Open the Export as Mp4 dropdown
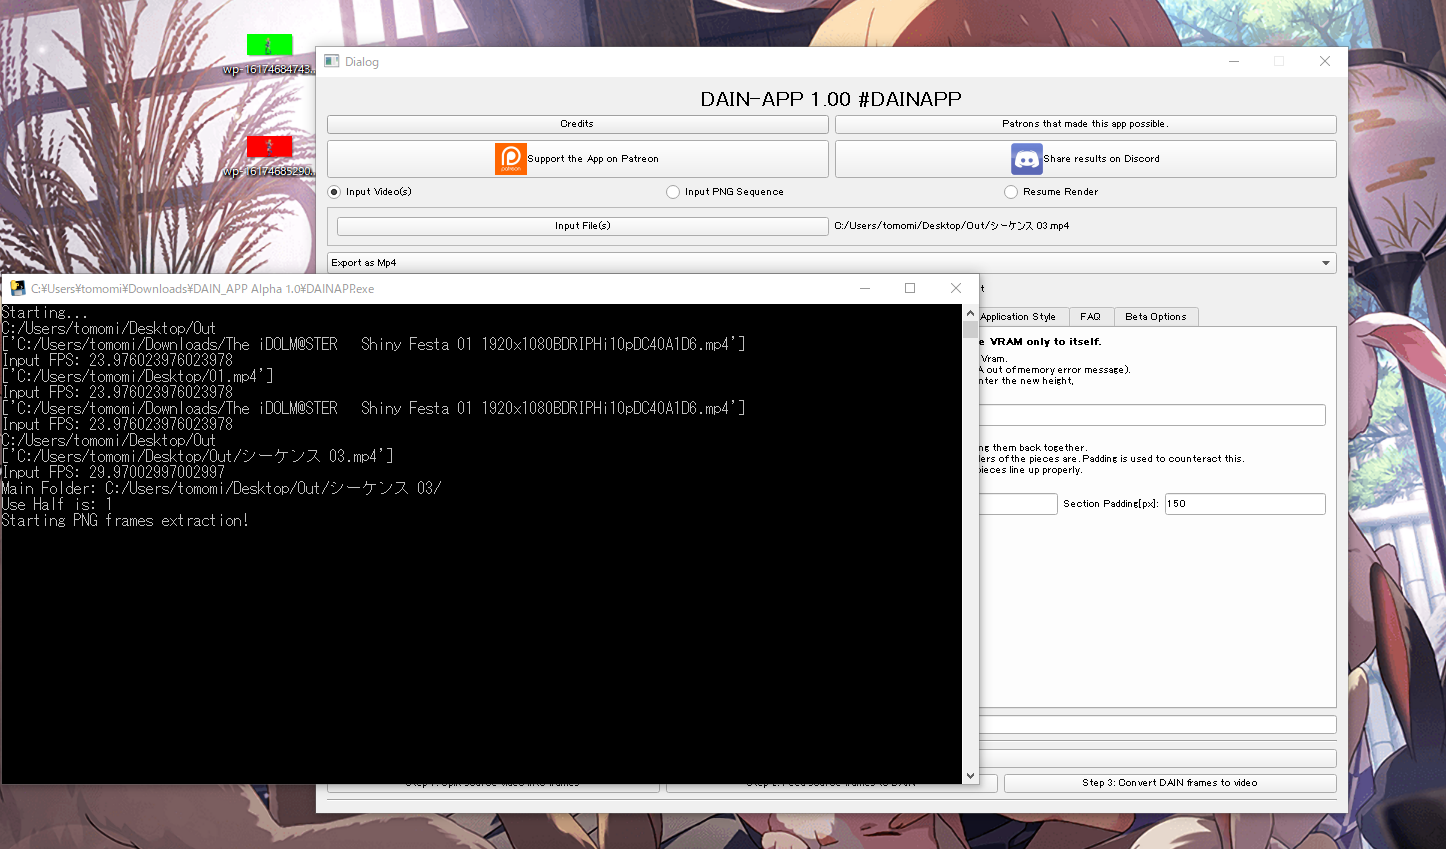1446x849 pixels. (x=832, y=263)
